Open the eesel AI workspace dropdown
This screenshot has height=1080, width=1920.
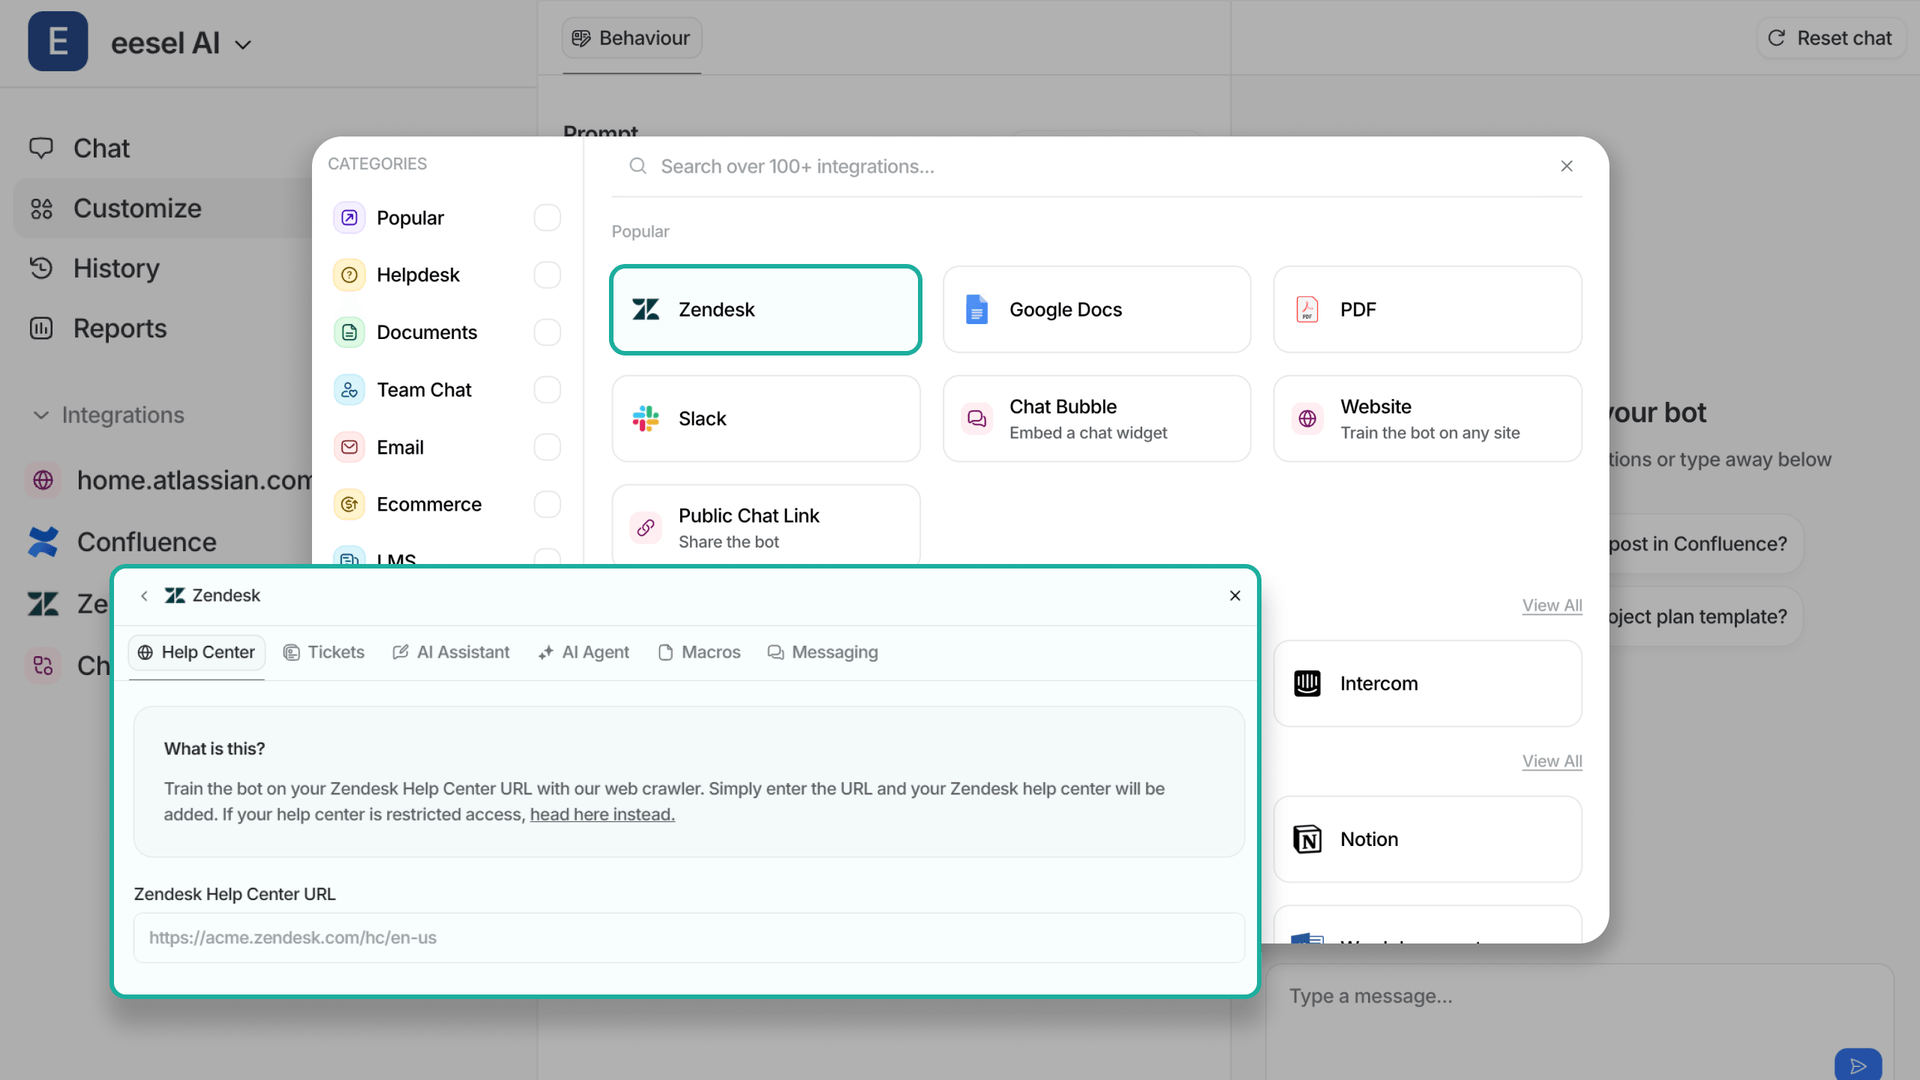pyautogui.click(x=243, y=45)
